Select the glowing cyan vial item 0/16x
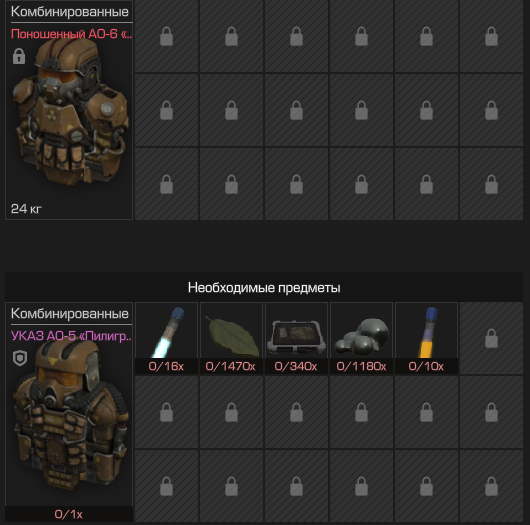Screen dimensions: 530x525 pyautogui.click(x=166, y=338)
